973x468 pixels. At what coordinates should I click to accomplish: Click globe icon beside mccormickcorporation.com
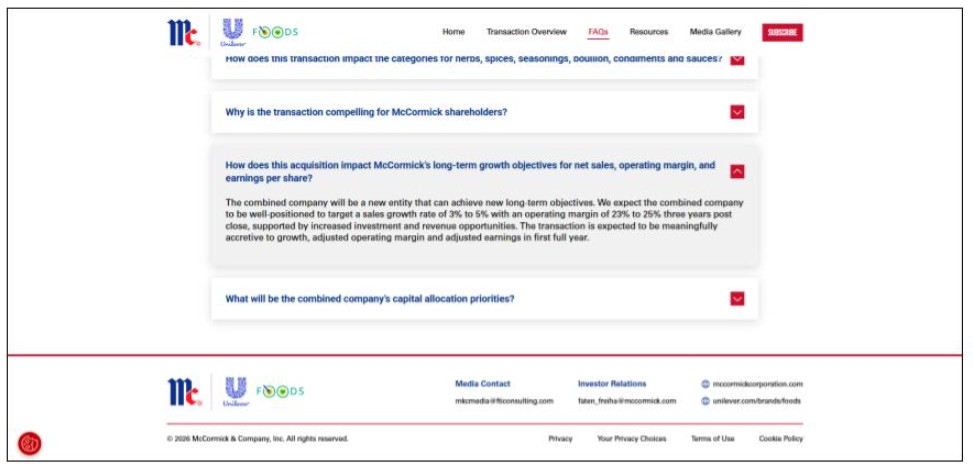(706, 384)
